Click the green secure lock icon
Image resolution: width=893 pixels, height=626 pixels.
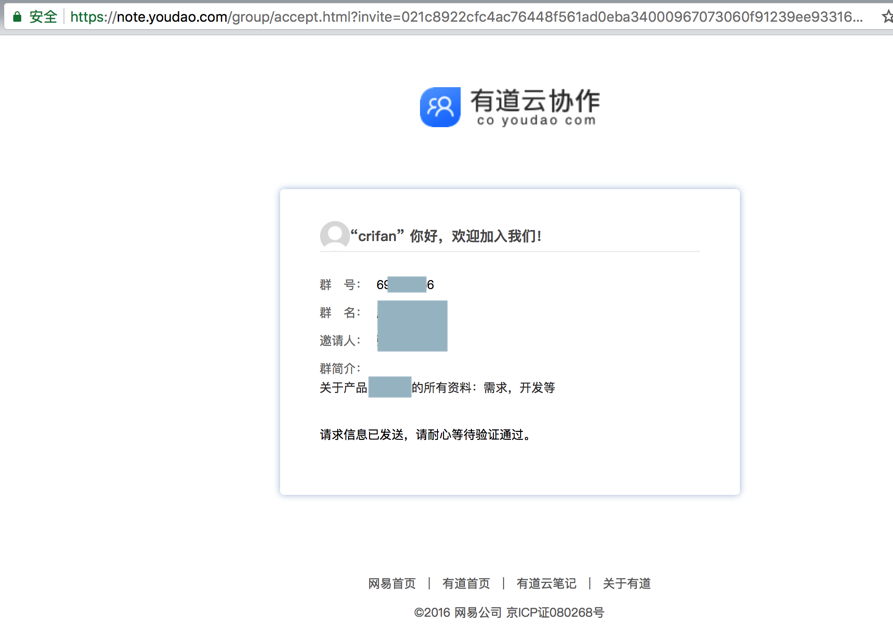click(x=17, y=17)
